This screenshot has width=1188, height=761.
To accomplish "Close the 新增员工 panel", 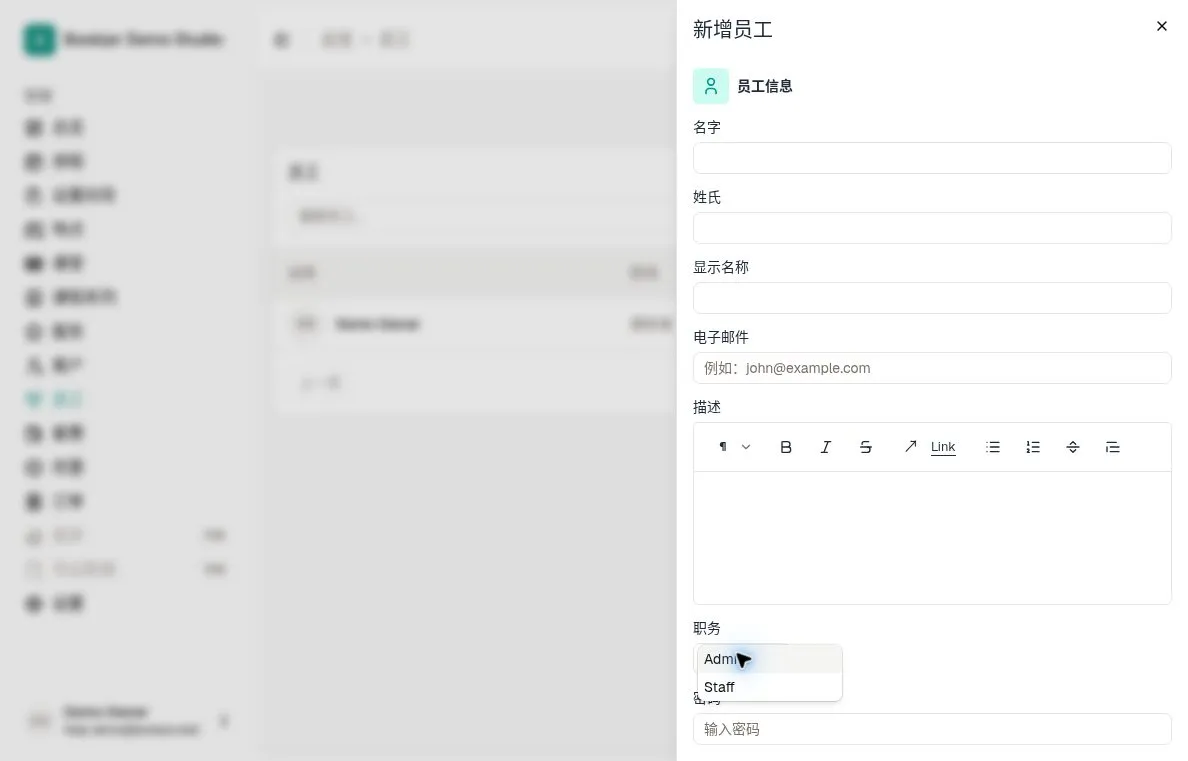I will click(1161, 27).
